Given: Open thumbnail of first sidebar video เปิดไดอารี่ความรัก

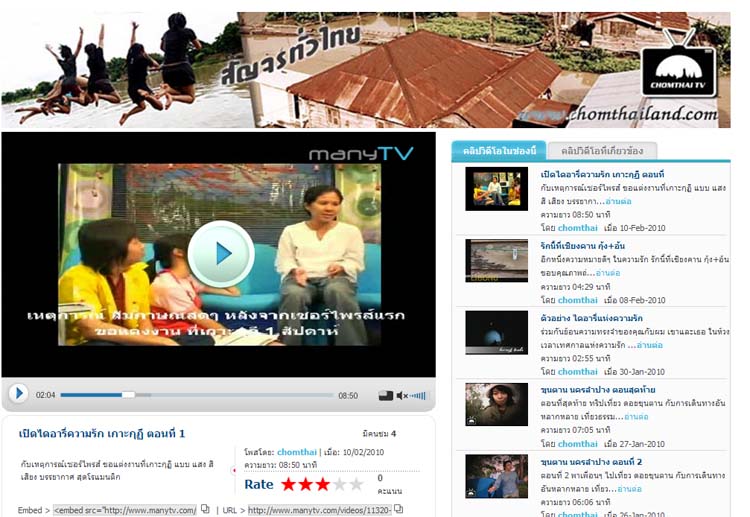Looking at the screenshot, I should tap(496, 189).
